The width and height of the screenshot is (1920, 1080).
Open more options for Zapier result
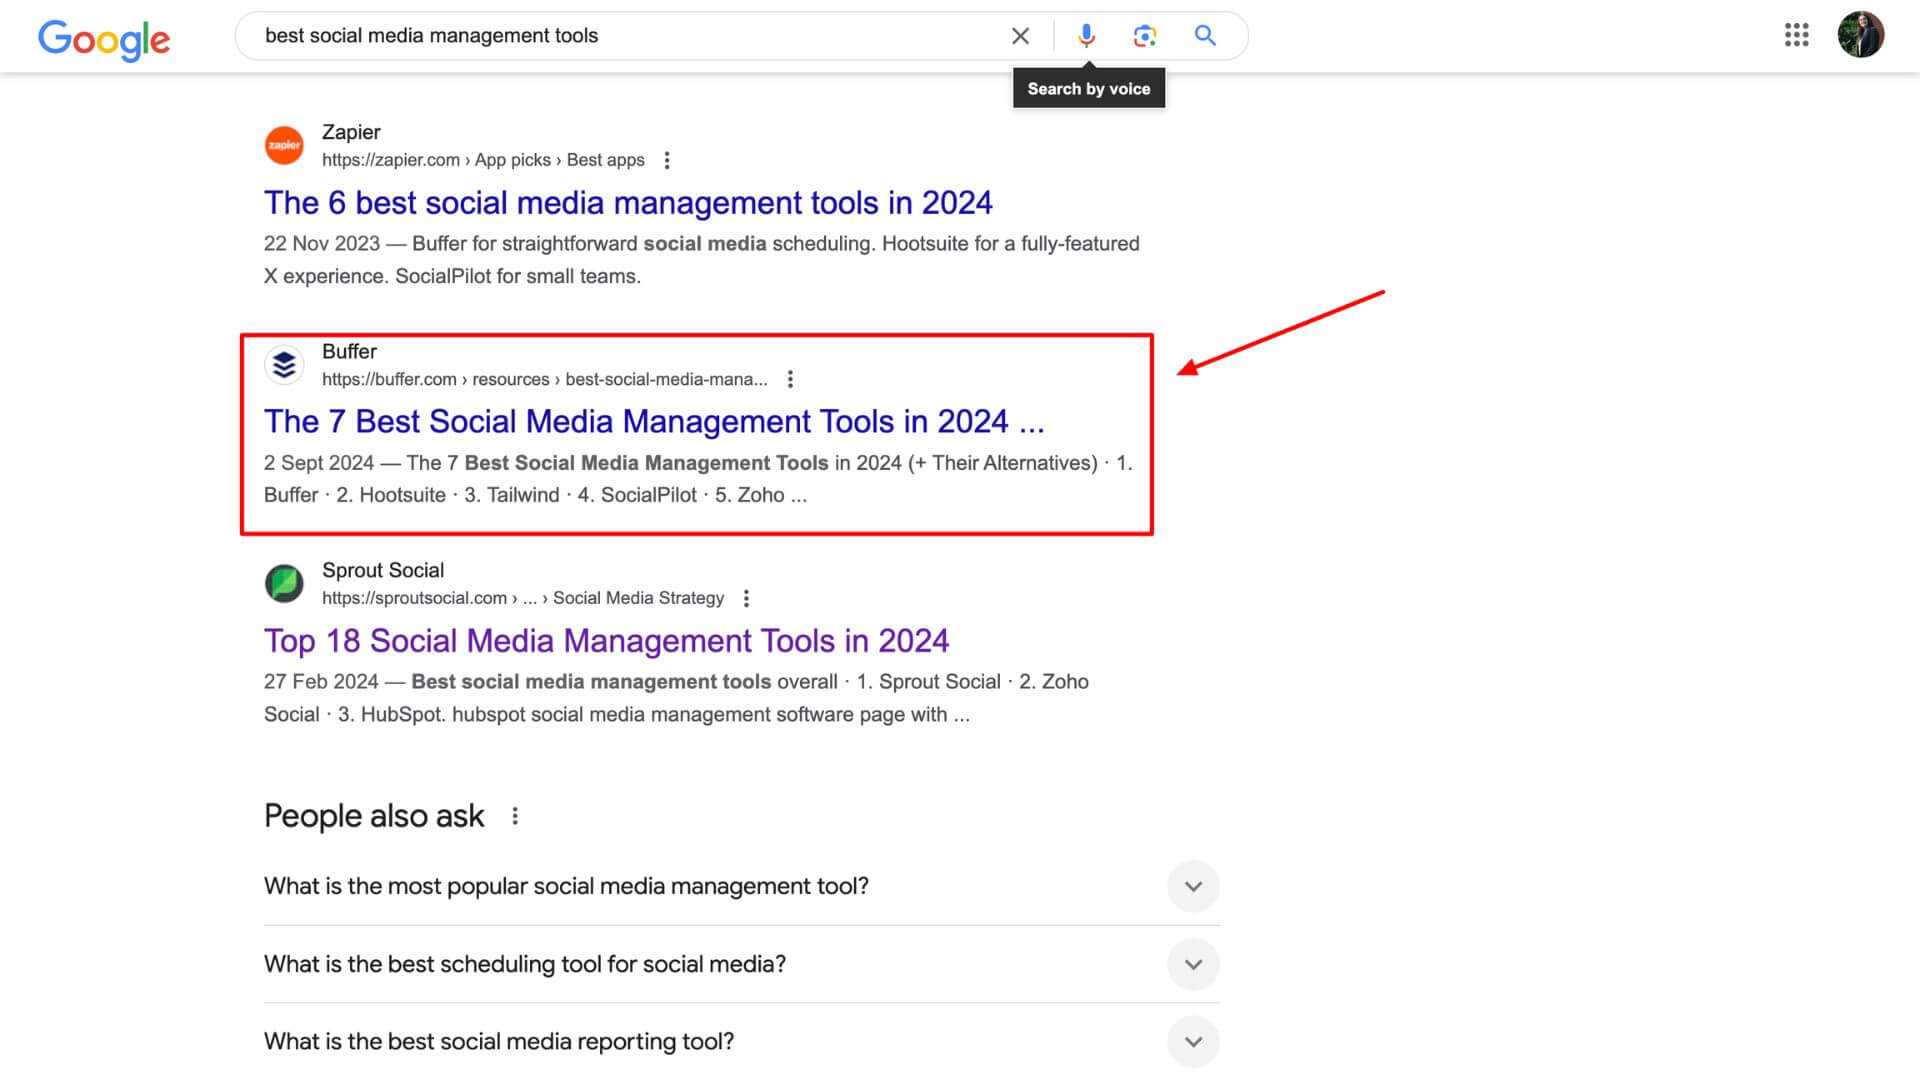point(667,160)
